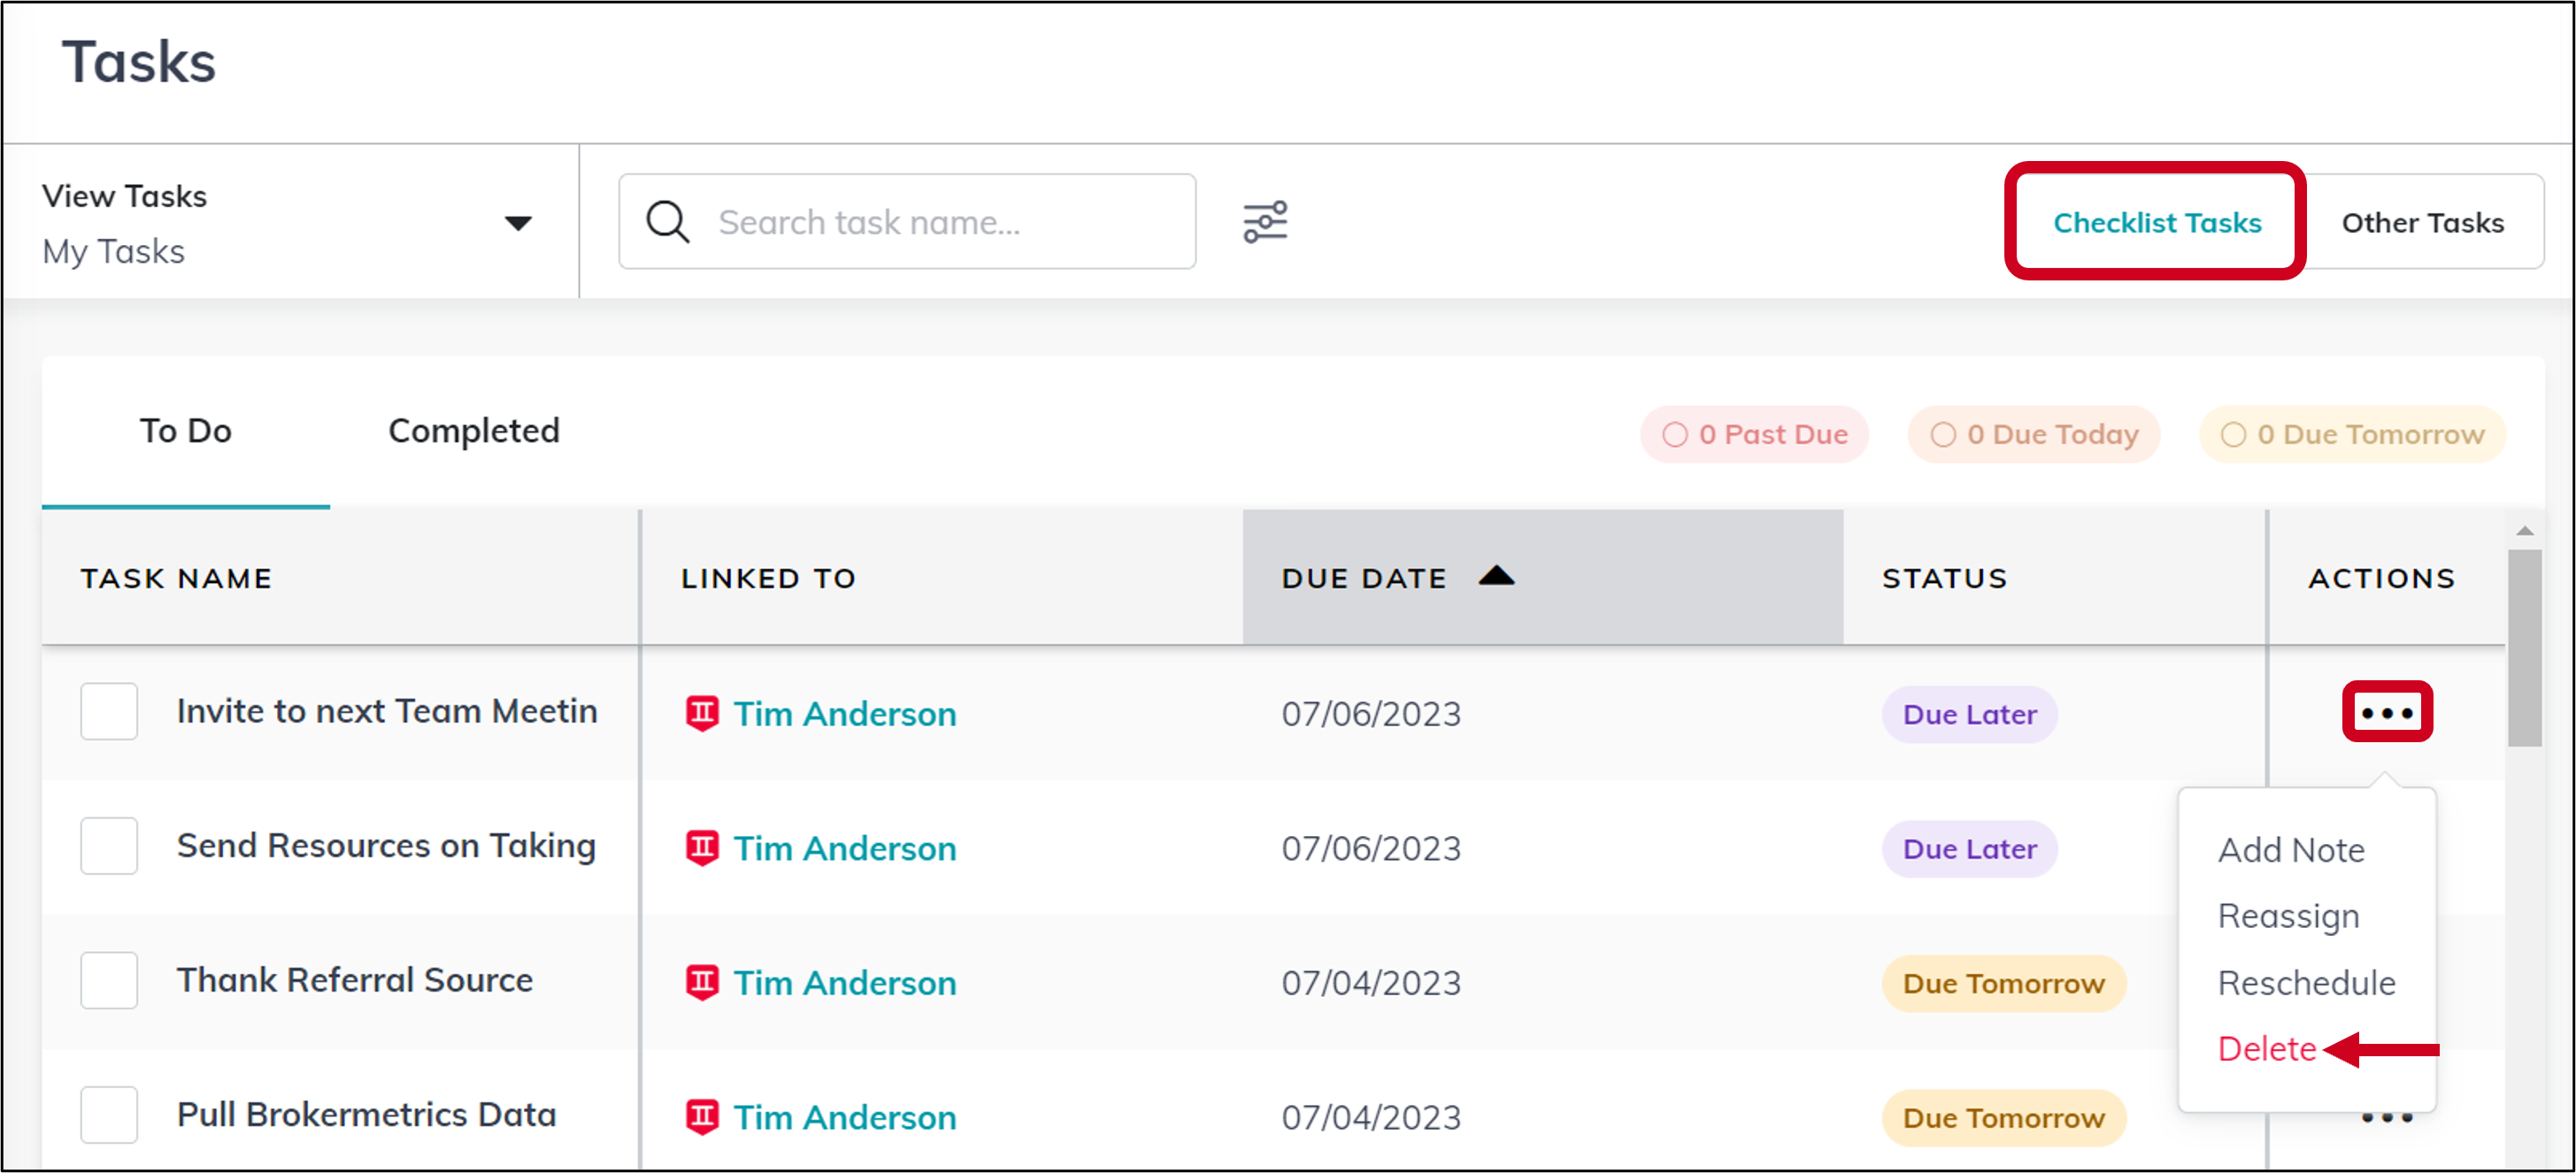Image resolution: width=2576 pixels, height=1173 pixels.
Task: Click the search magnifier icon
Action: click(667, 222)
